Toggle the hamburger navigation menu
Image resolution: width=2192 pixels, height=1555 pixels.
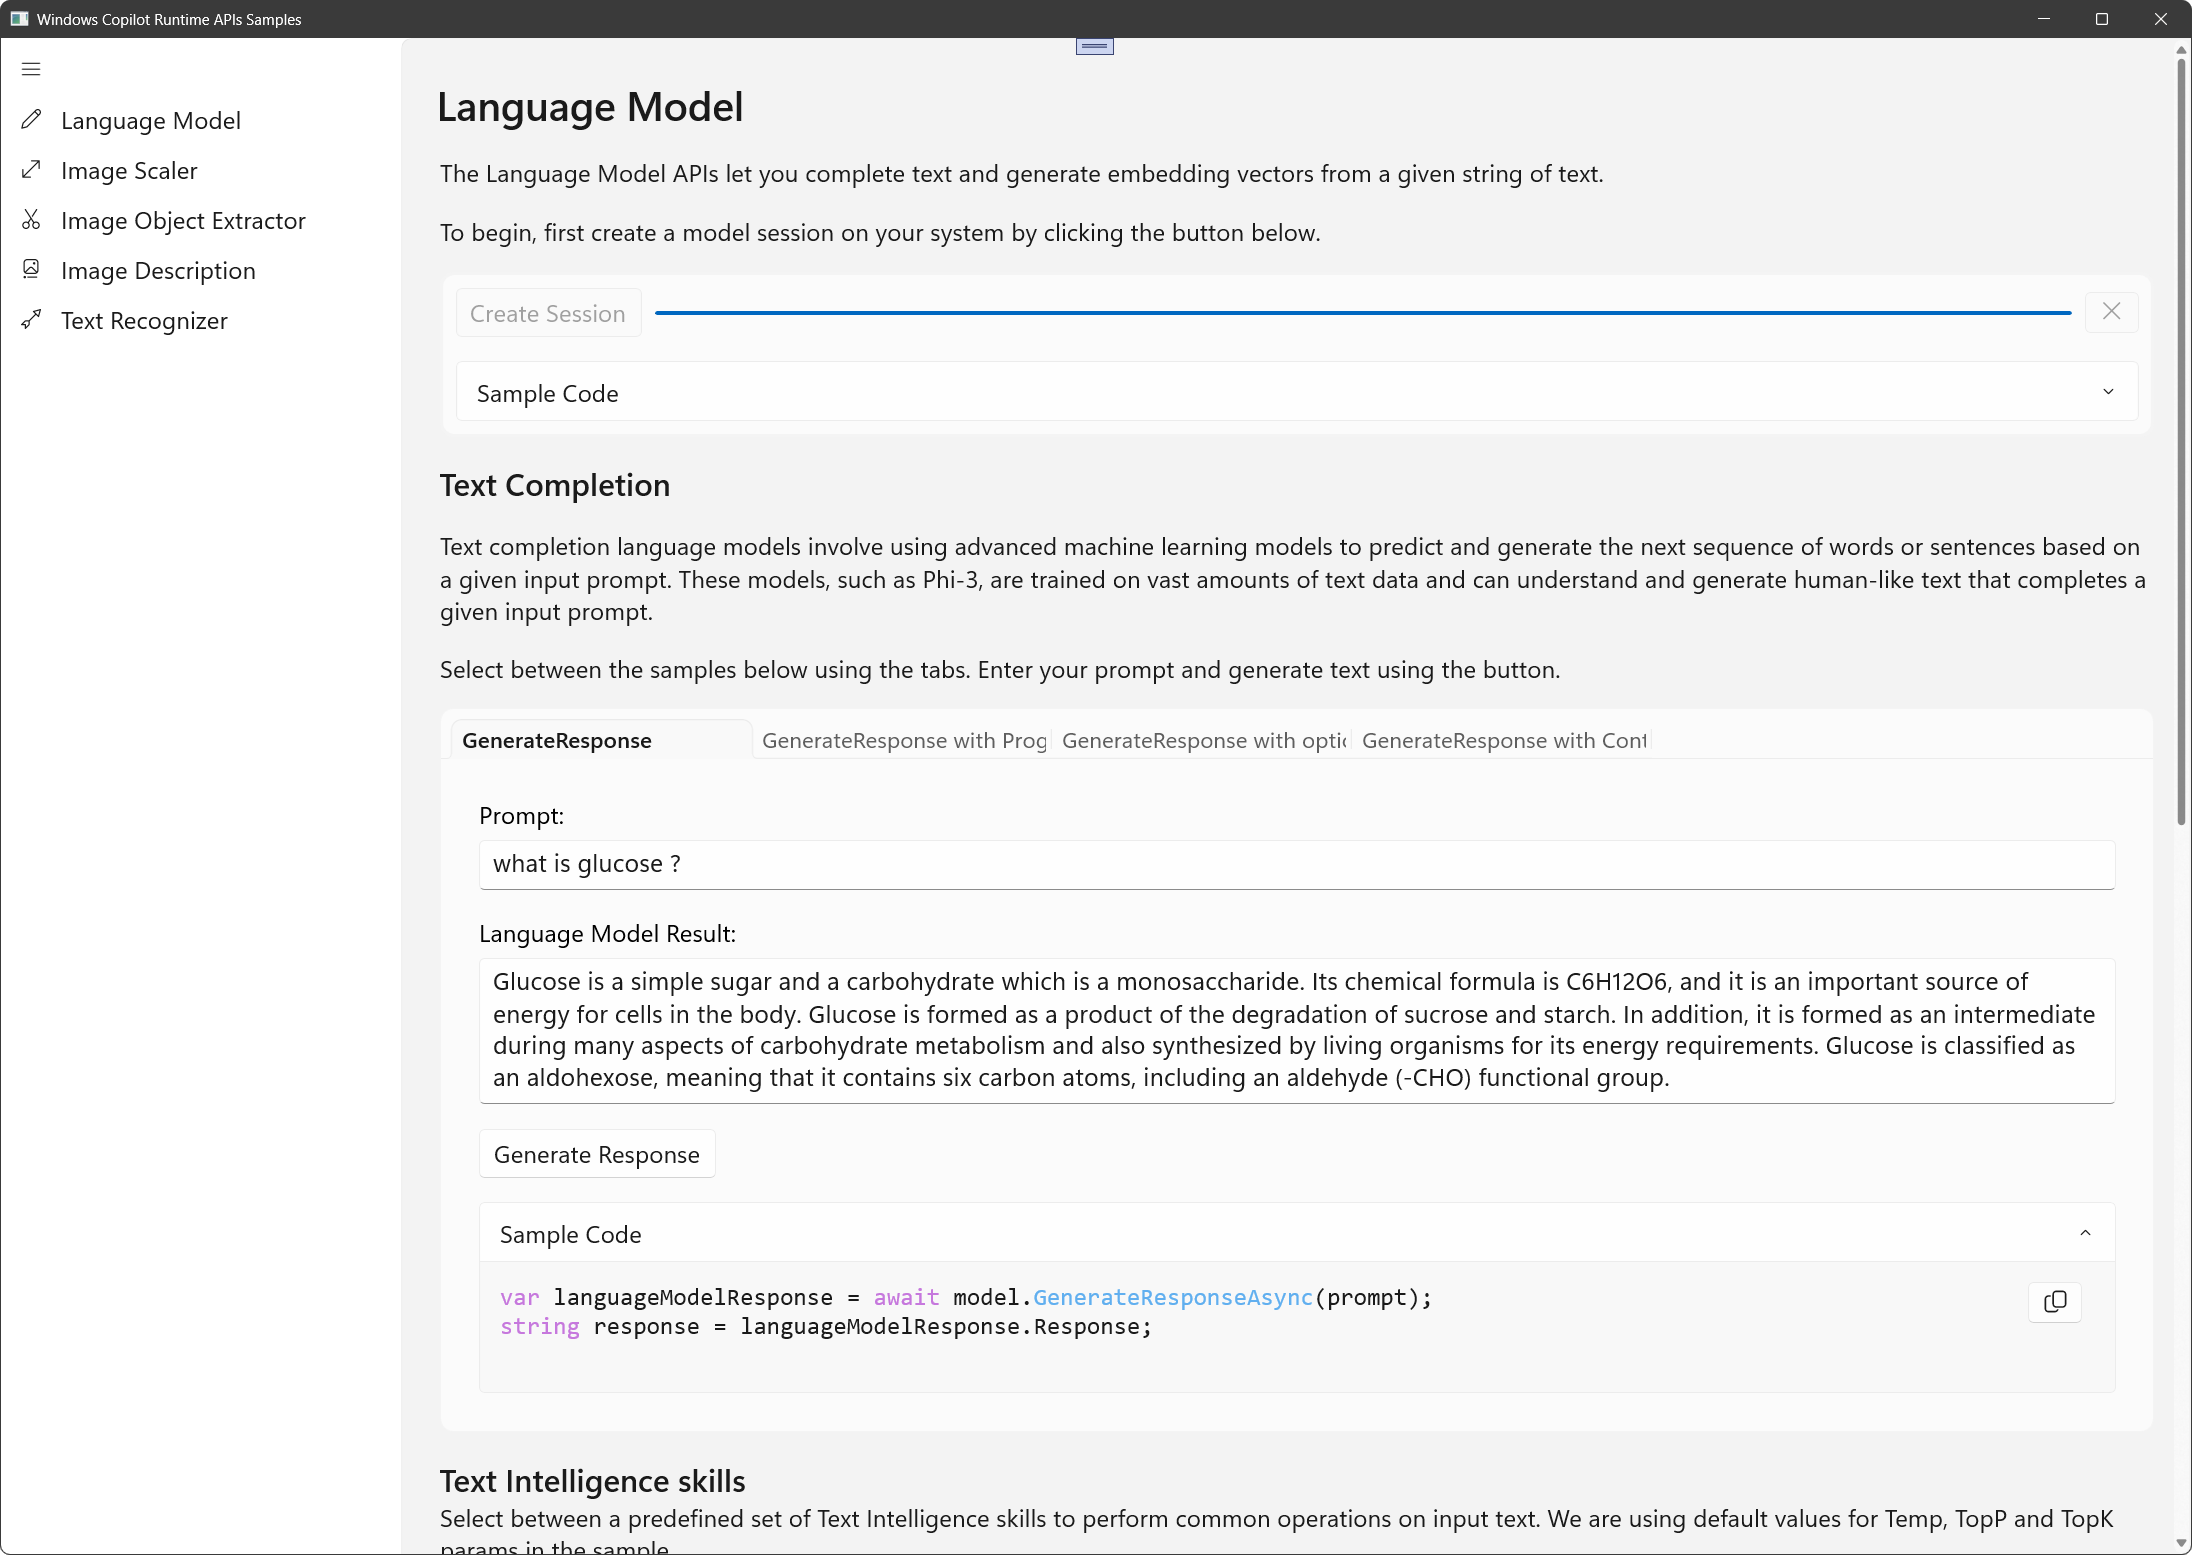click(31, 69)
